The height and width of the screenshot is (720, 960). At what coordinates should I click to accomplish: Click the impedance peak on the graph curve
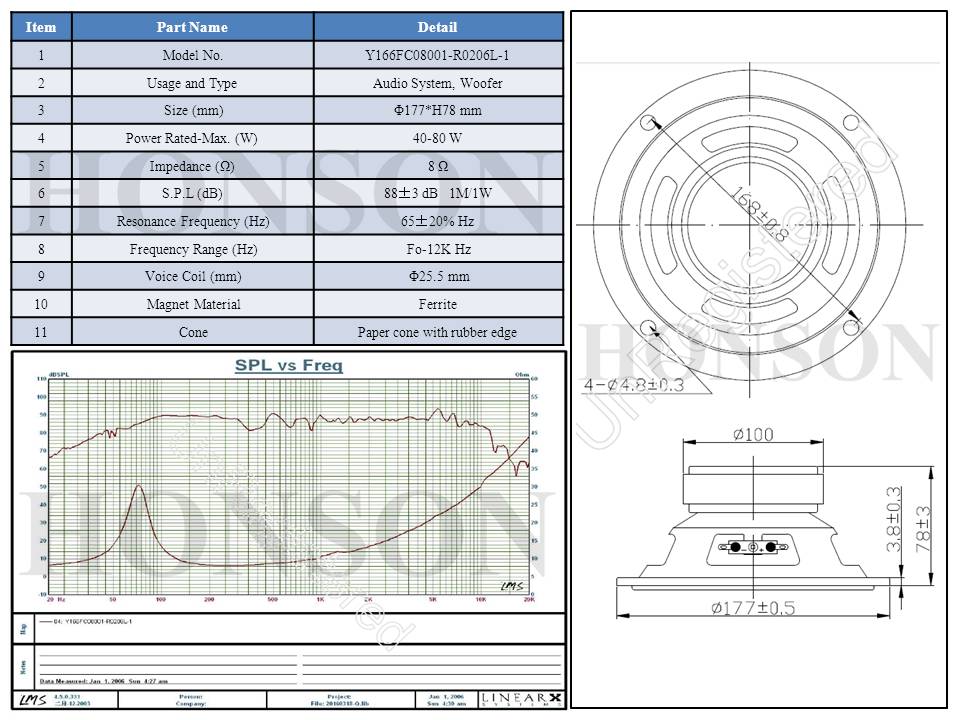point(139,486)
